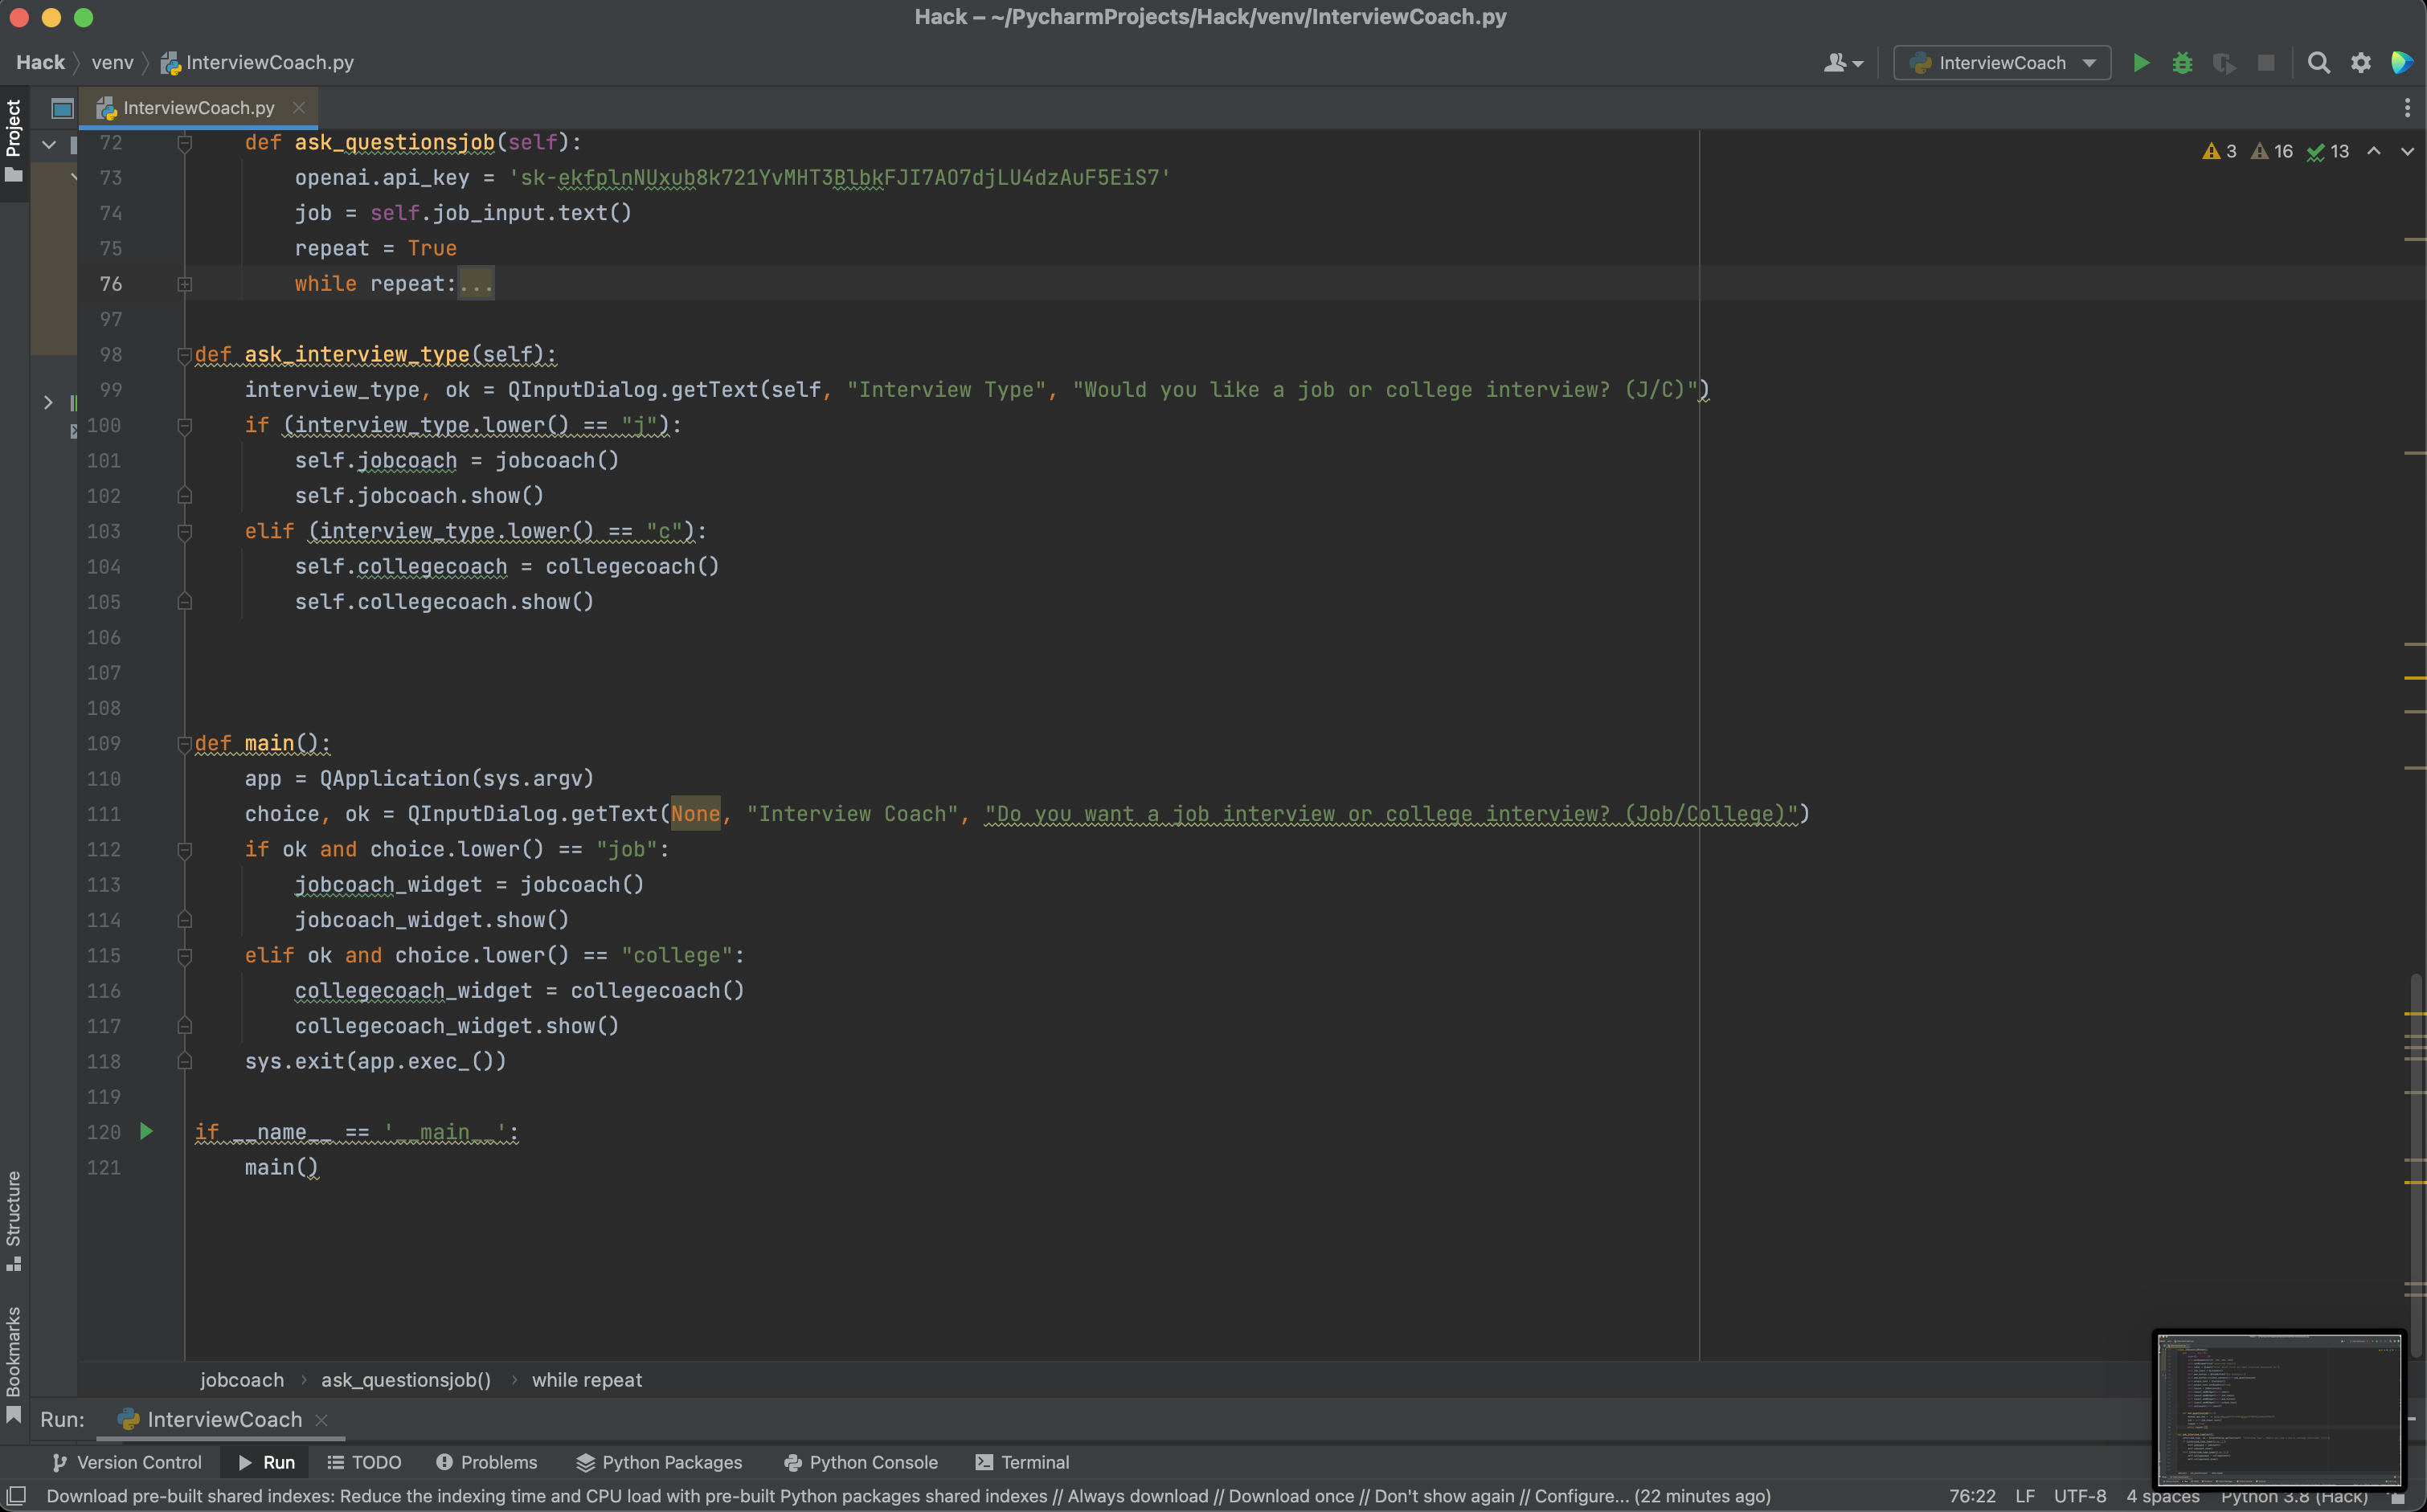Click the Problems tab button
This screenshot has width=2427, height=1512.
pyautogui.click(x=487, y=1462)
